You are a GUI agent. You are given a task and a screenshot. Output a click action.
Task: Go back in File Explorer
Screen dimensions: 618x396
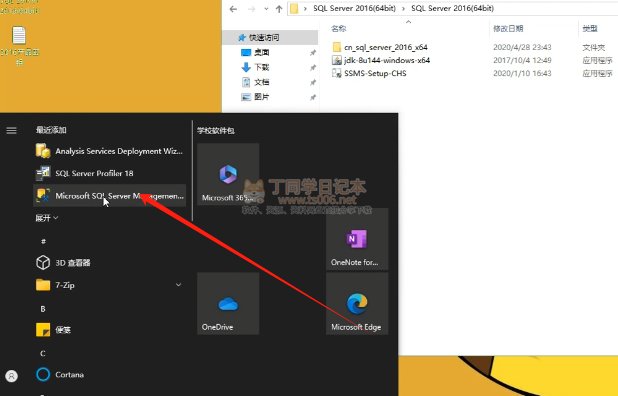pos(233,9)
